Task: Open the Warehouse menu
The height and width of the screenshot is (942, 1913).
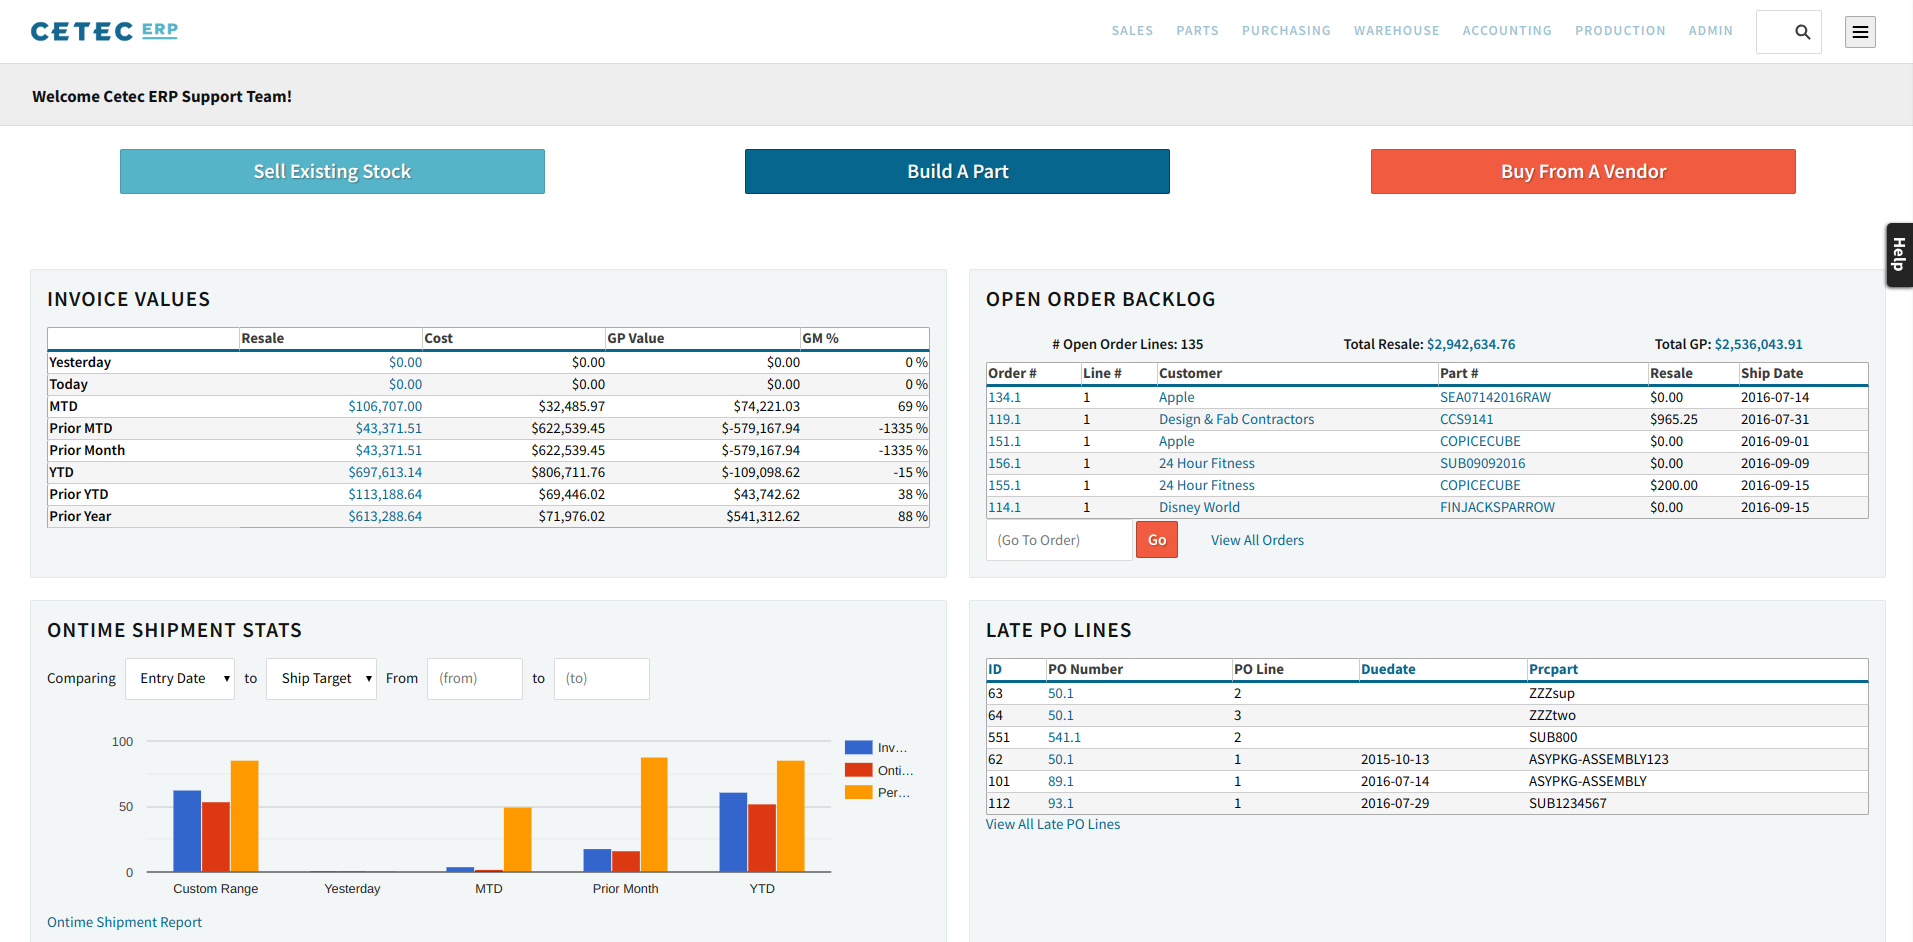Action: (1396, 31)
